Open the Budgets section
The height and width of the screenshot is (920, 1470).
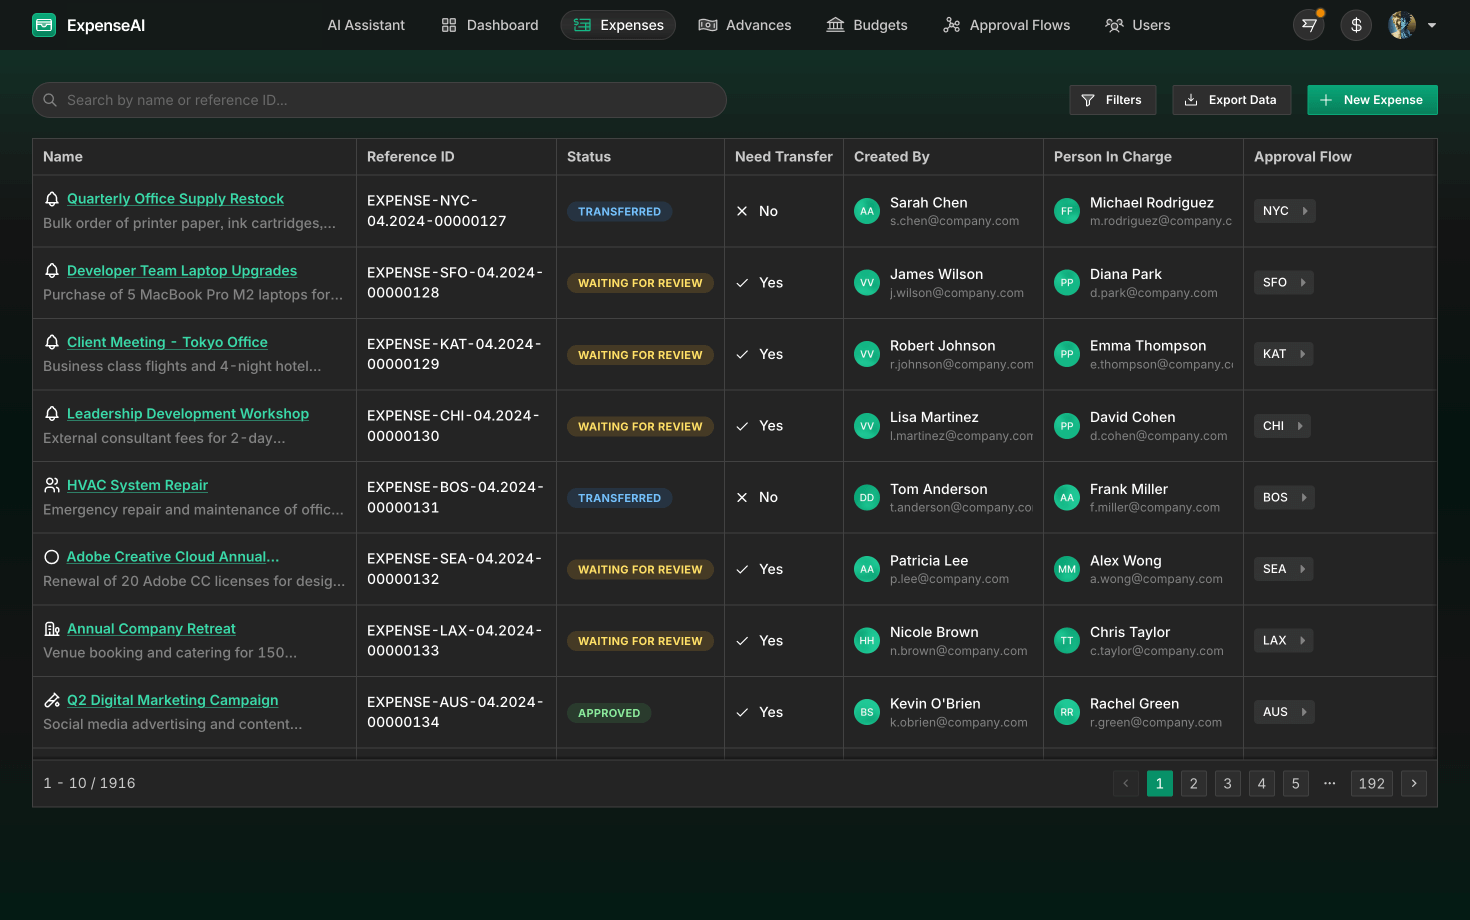(x=867, y=25)
